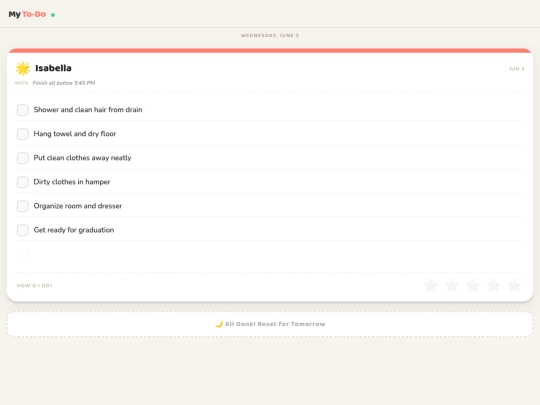Check the Dirty clothes in hamper box
The image size is (540, 405).
(23, 182)
